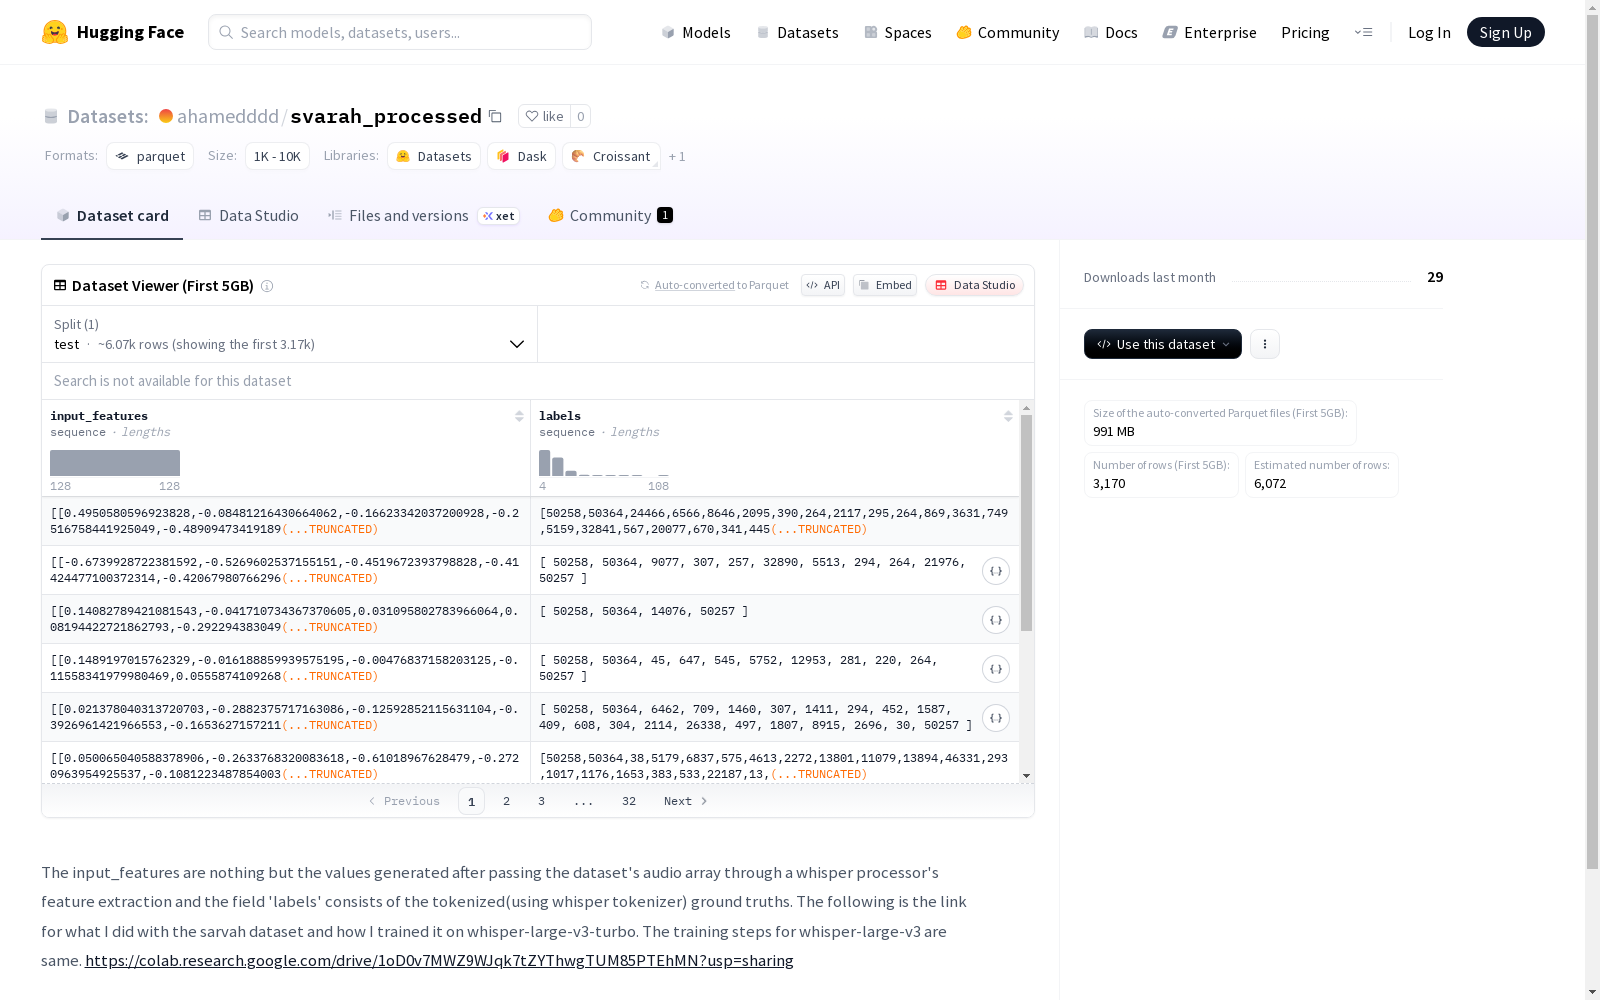
Task: Open the Enterprise menu item
Action: tap(1209, 32)
